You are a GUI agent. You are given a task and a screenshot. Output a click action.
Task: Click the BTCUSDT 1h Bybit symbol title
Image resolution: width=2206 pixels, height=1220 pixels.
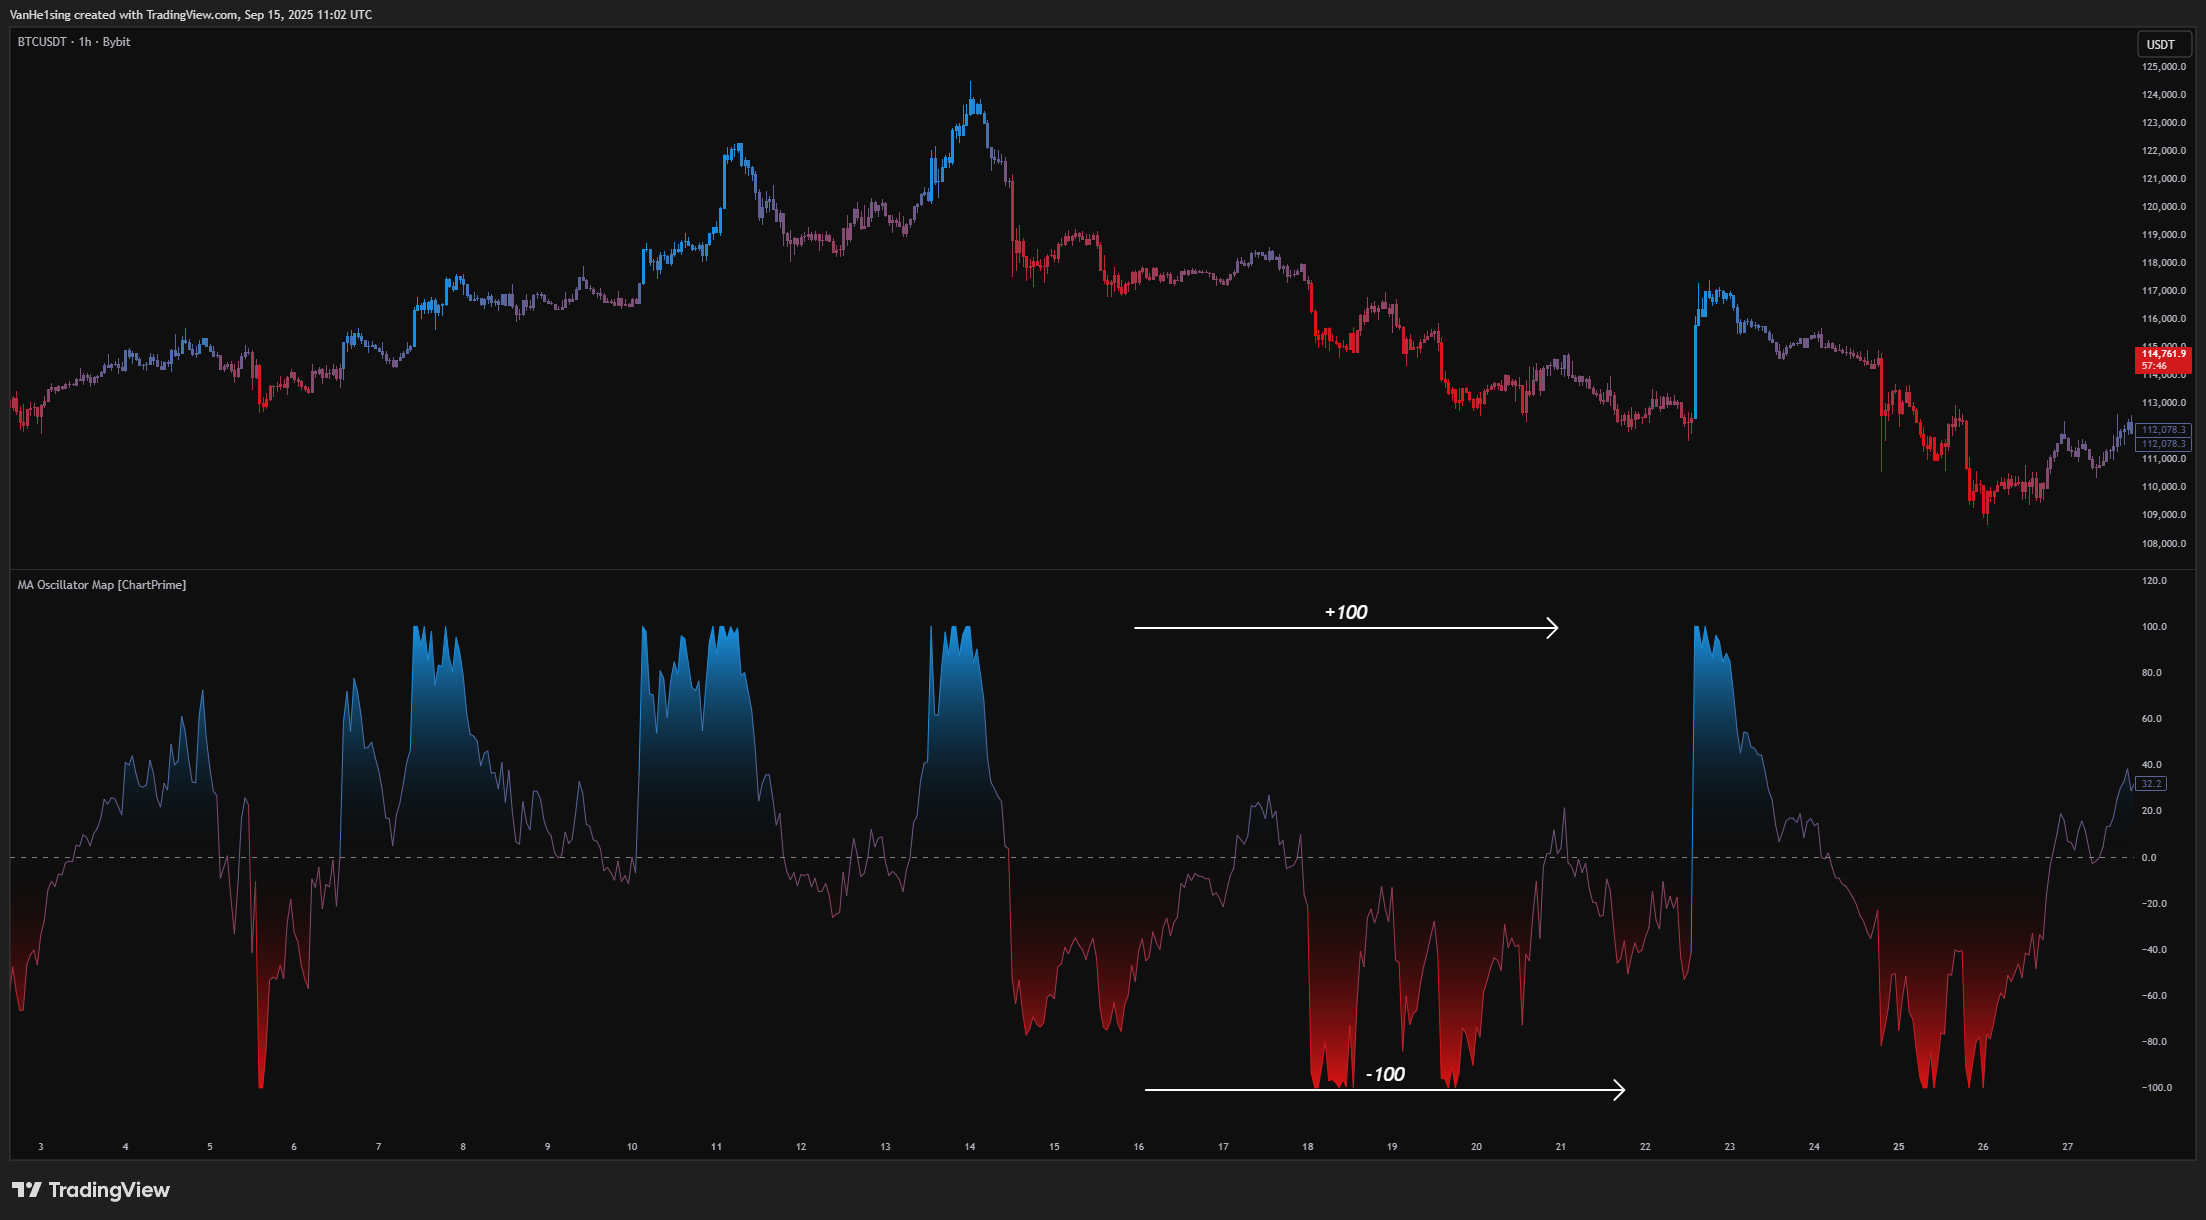pyautogui.click(x=74, y=42)
